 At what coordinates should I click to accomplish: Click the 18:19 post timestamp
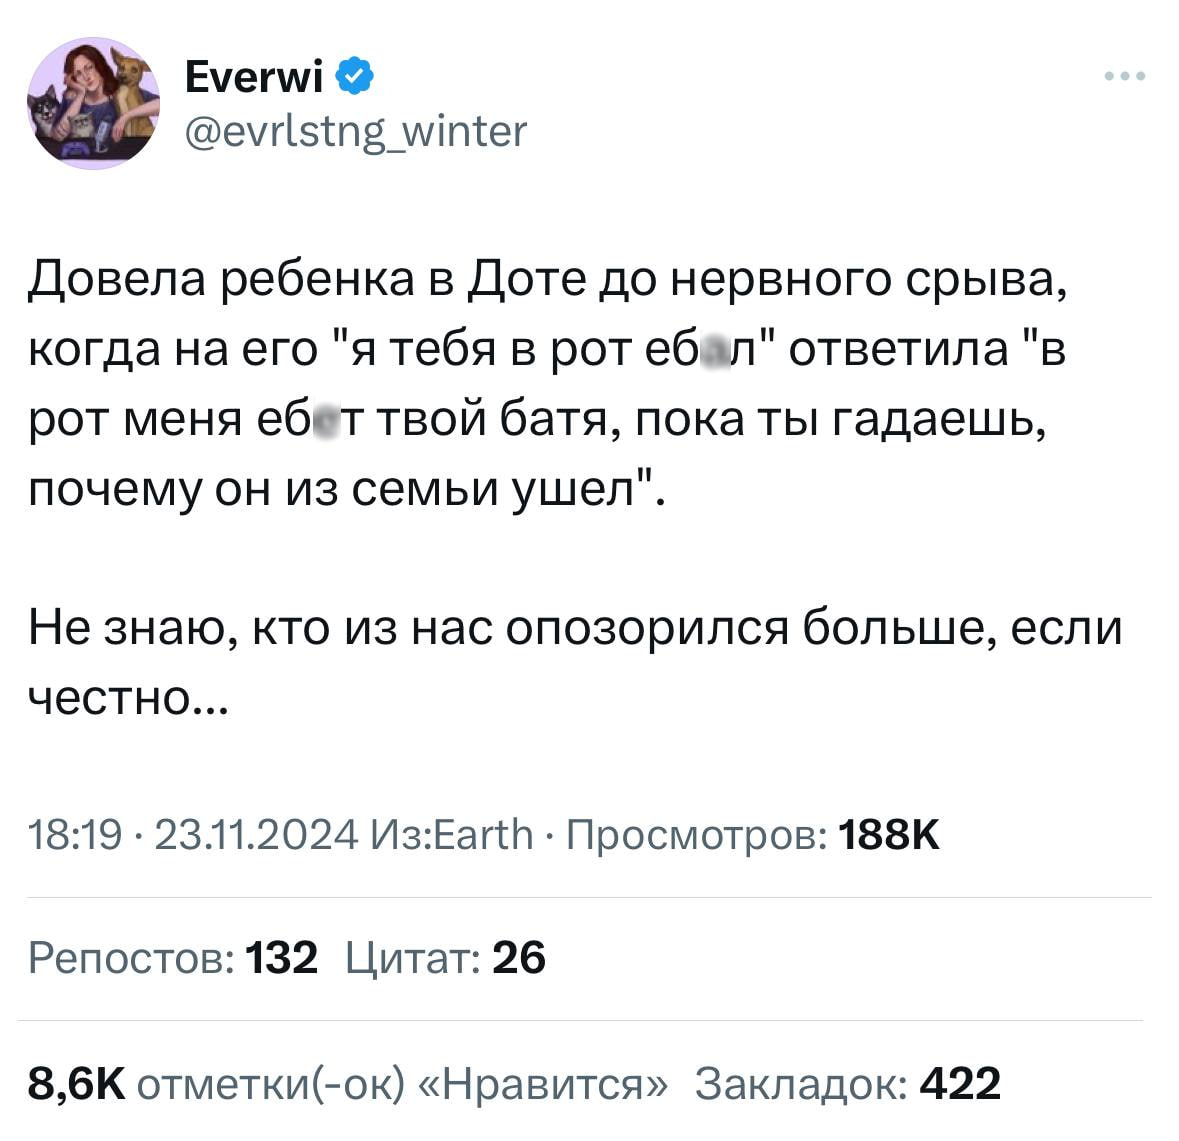(x=75, y=833)
